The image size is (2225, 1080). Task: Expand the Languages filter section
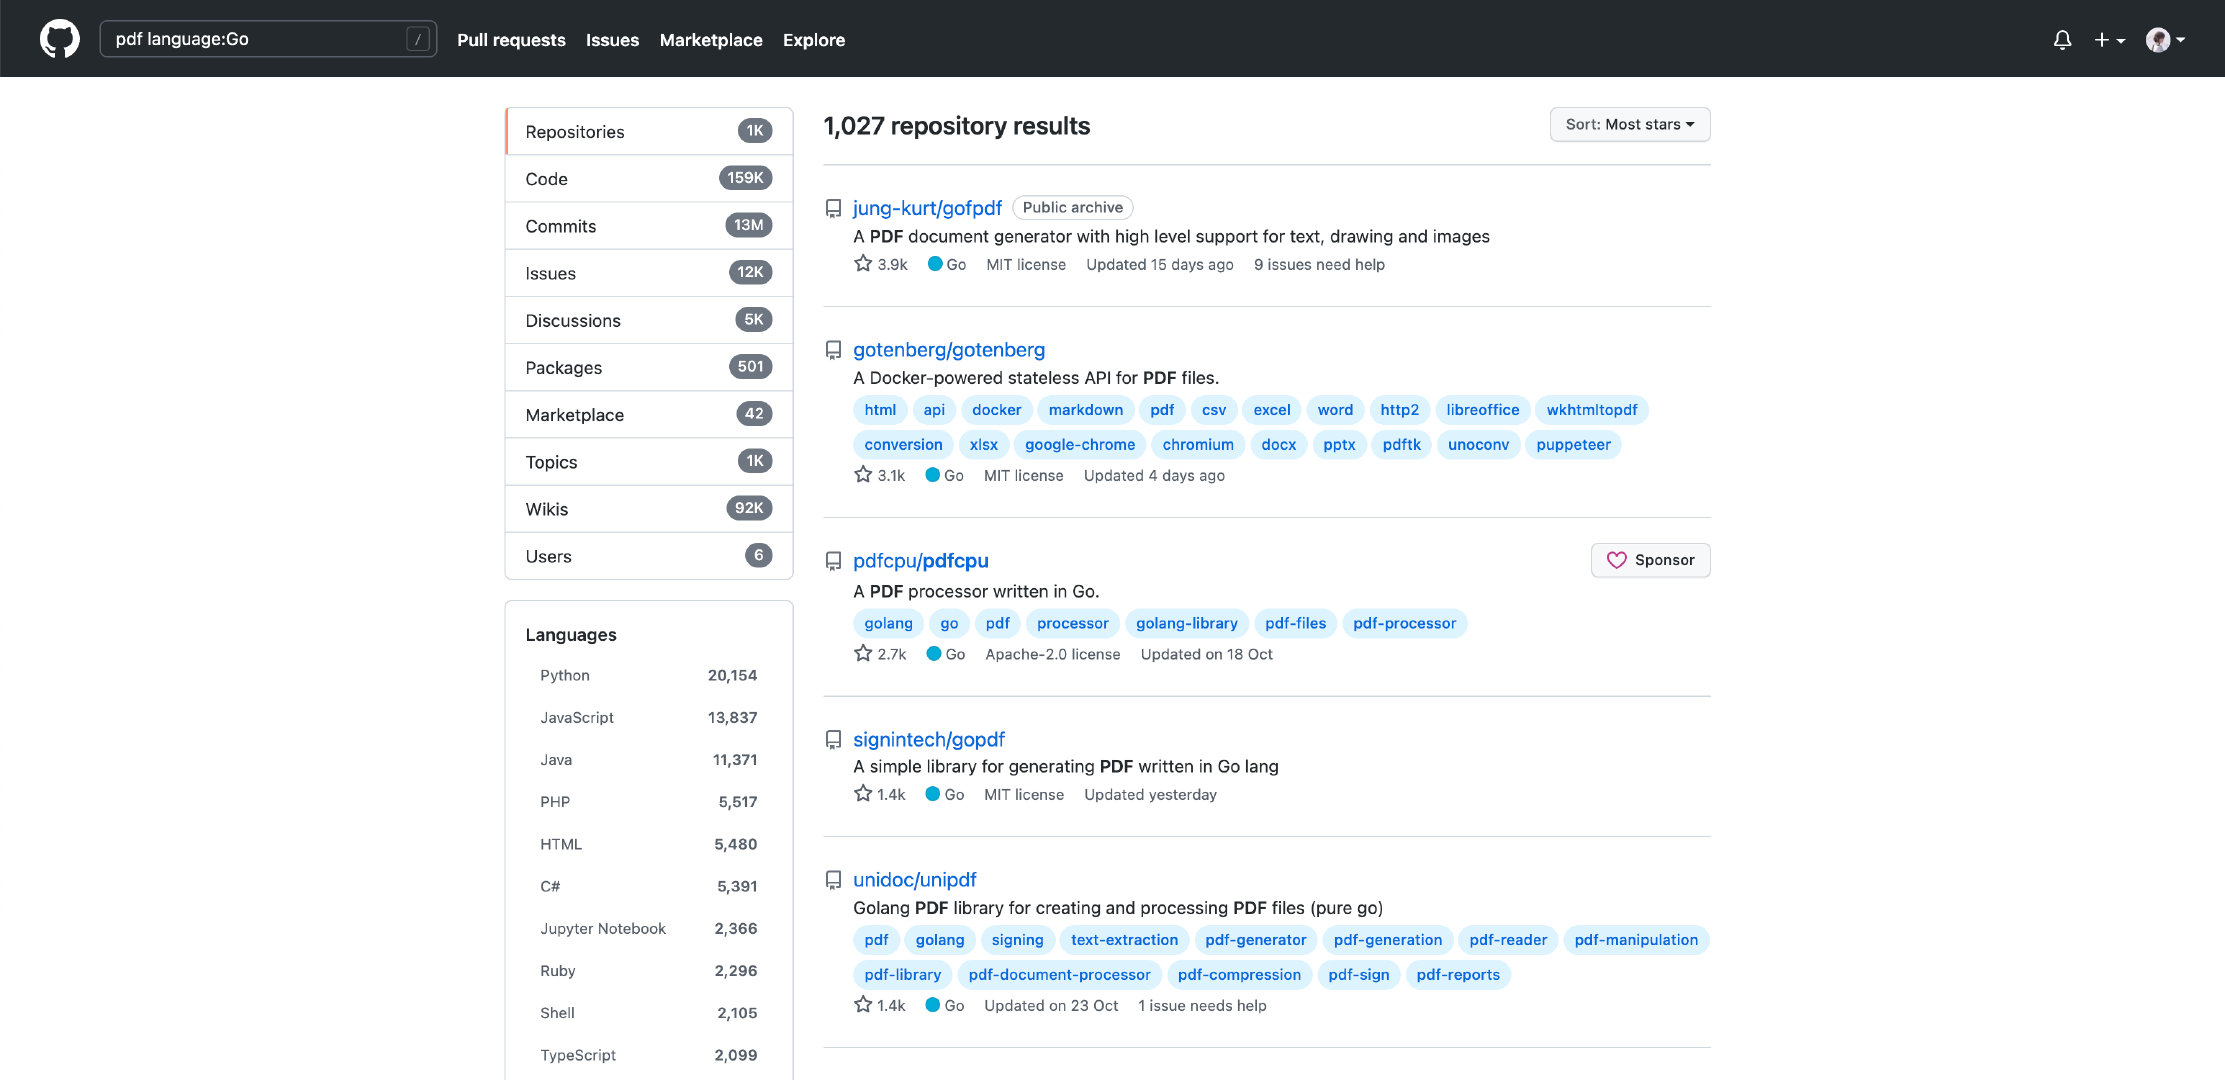(569, 634)
